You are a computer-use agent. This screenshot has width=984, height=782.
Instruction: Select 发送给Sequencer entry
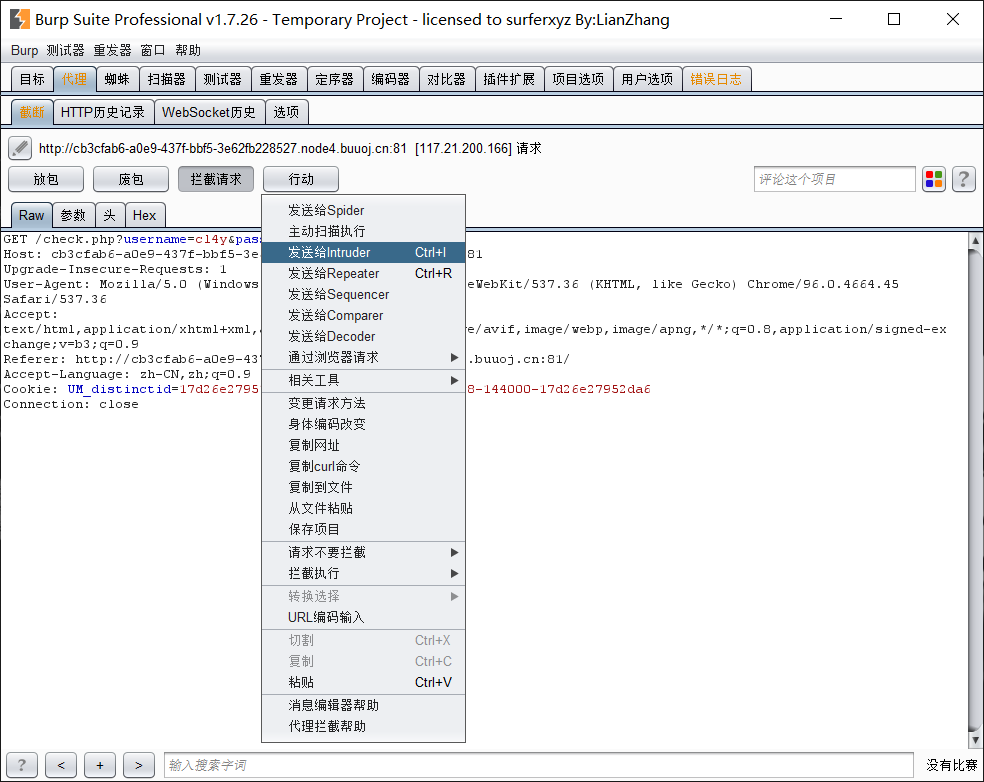point(363,294)
